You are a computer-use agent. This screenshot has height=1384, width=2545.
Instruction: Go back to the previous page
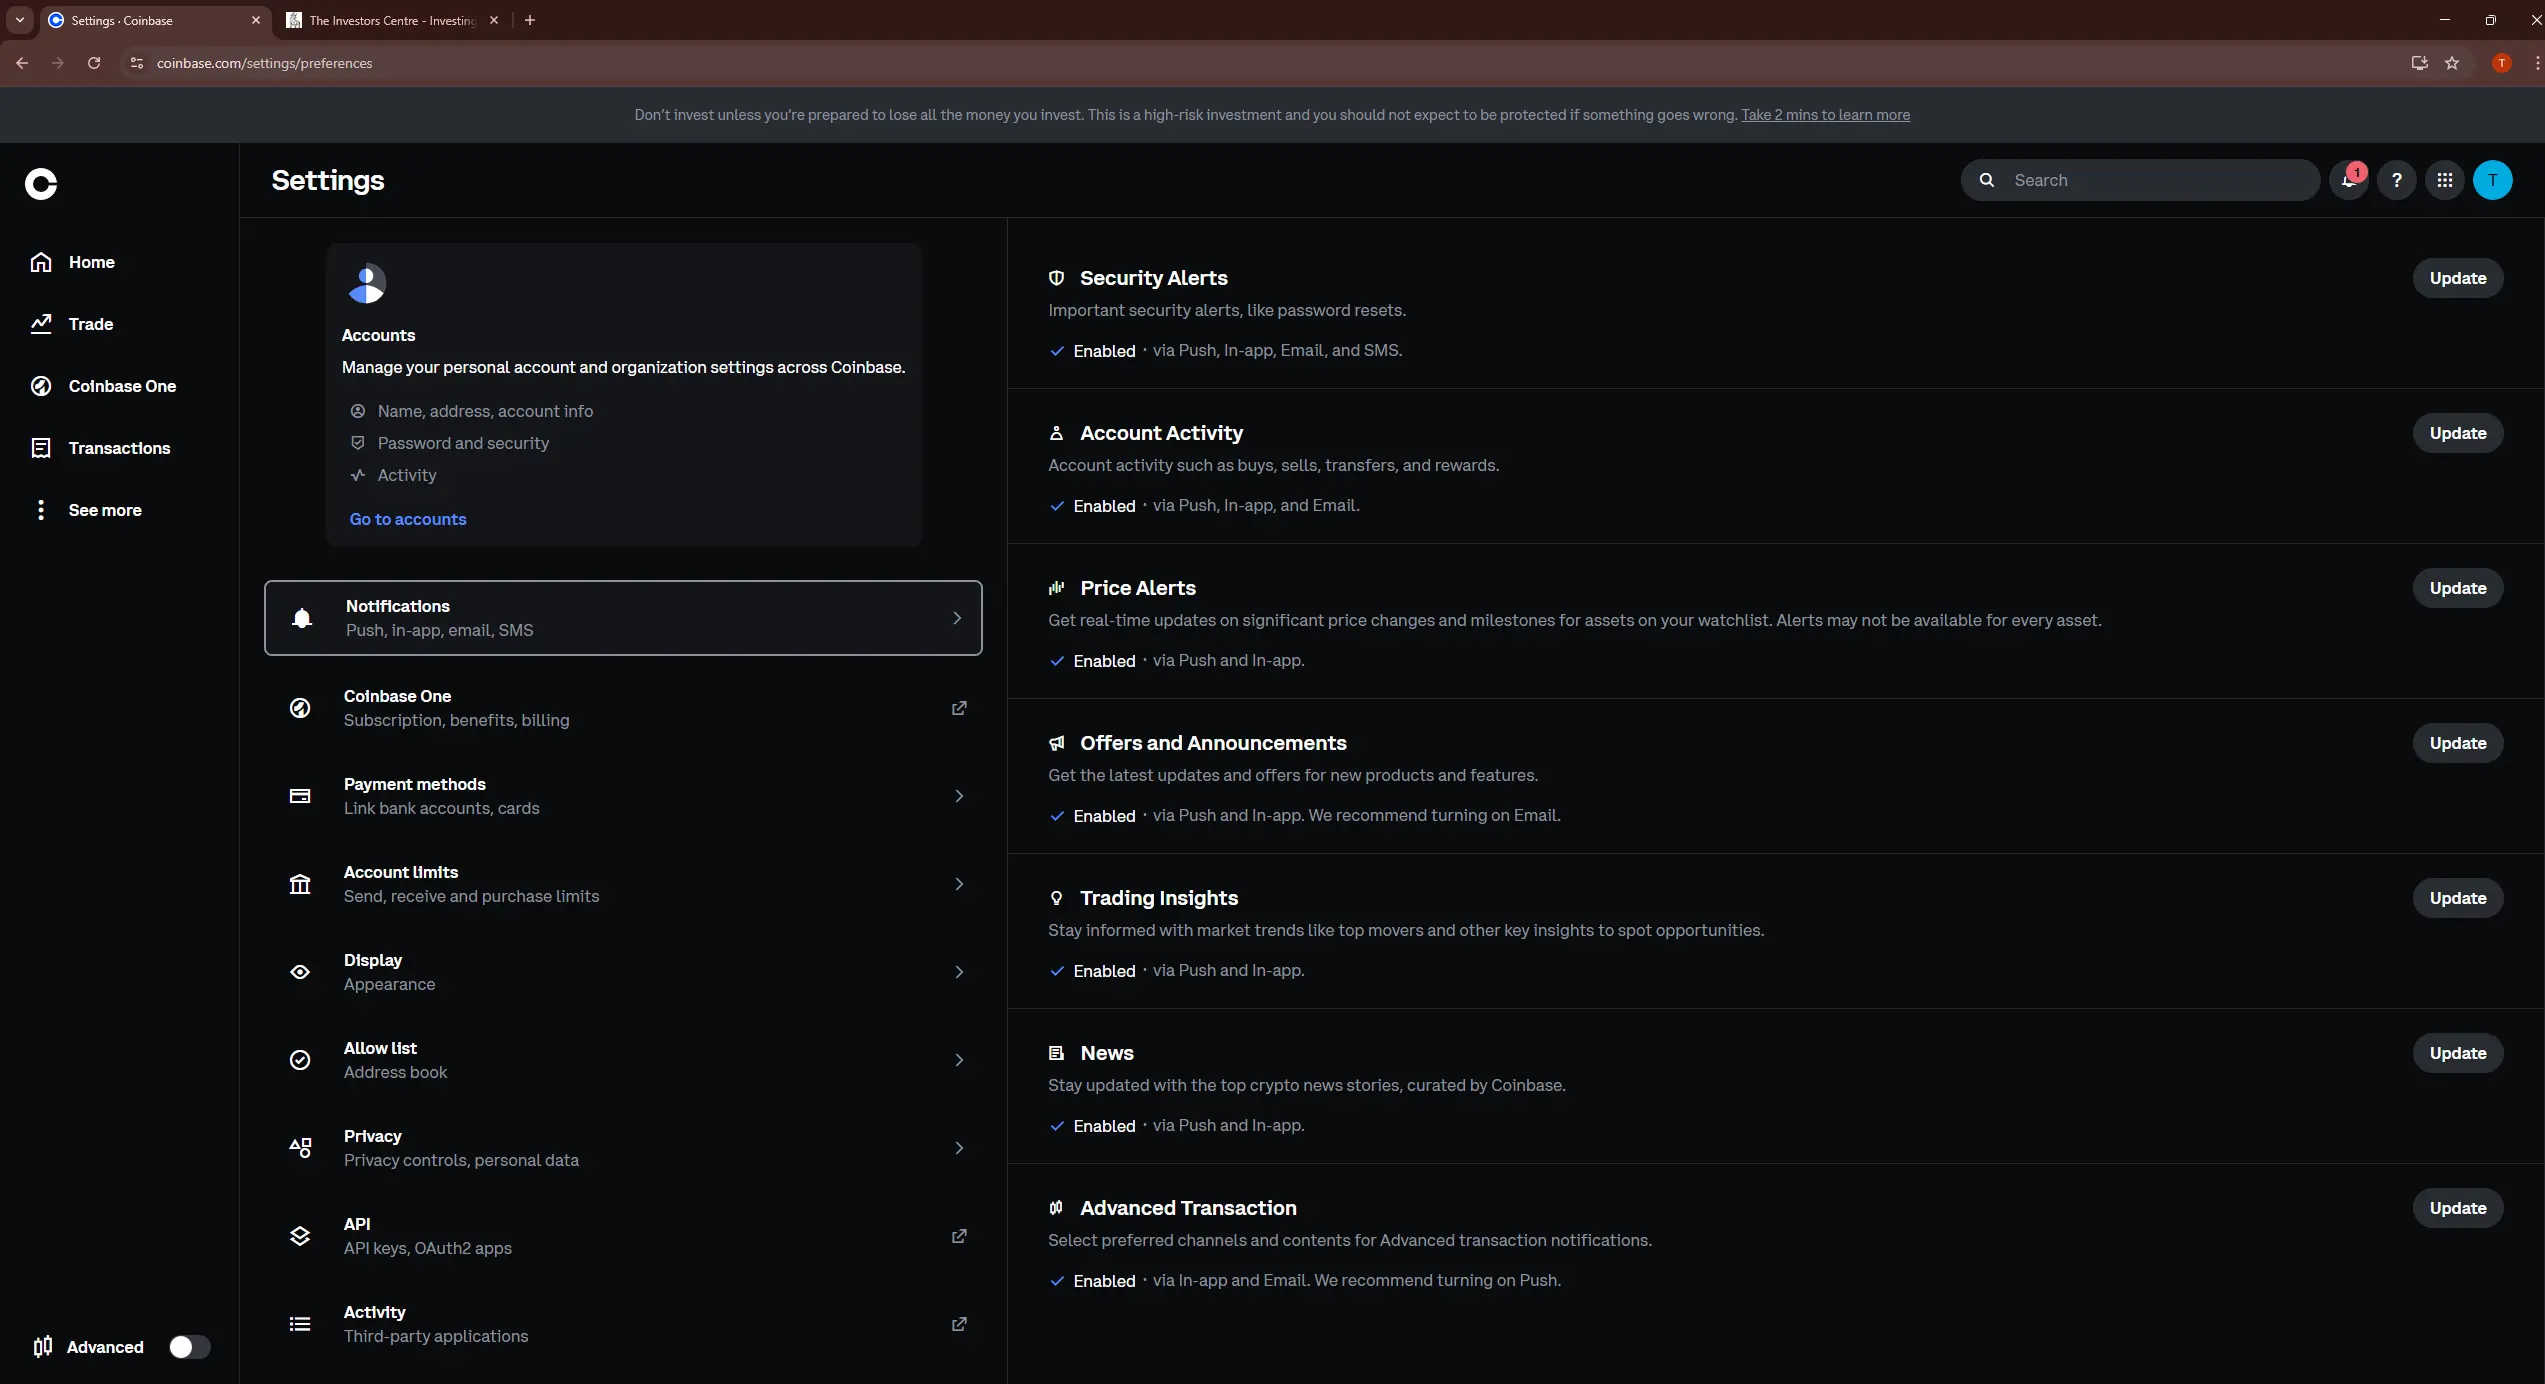[22, 63]
